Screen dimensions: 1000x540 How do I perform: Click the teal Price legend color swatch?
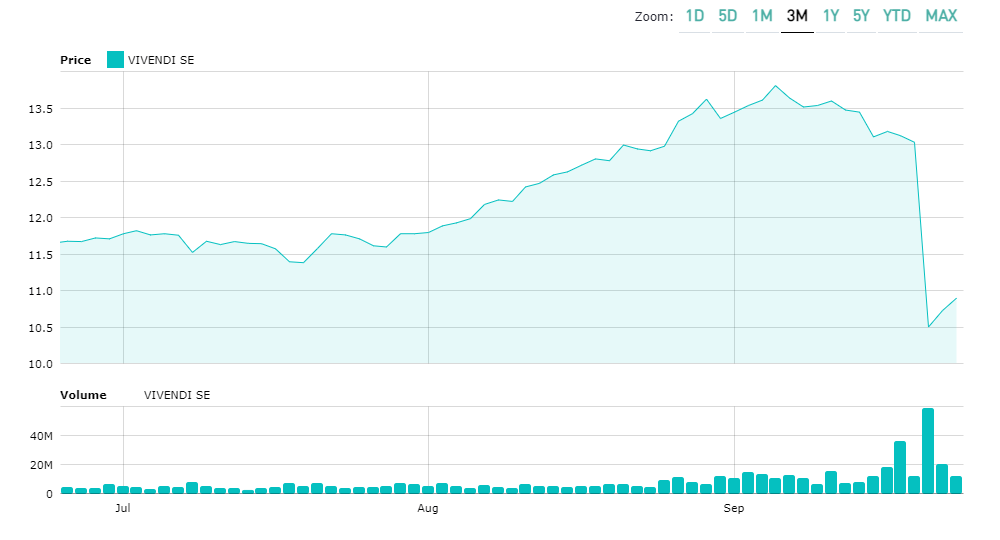click(115, 60)
